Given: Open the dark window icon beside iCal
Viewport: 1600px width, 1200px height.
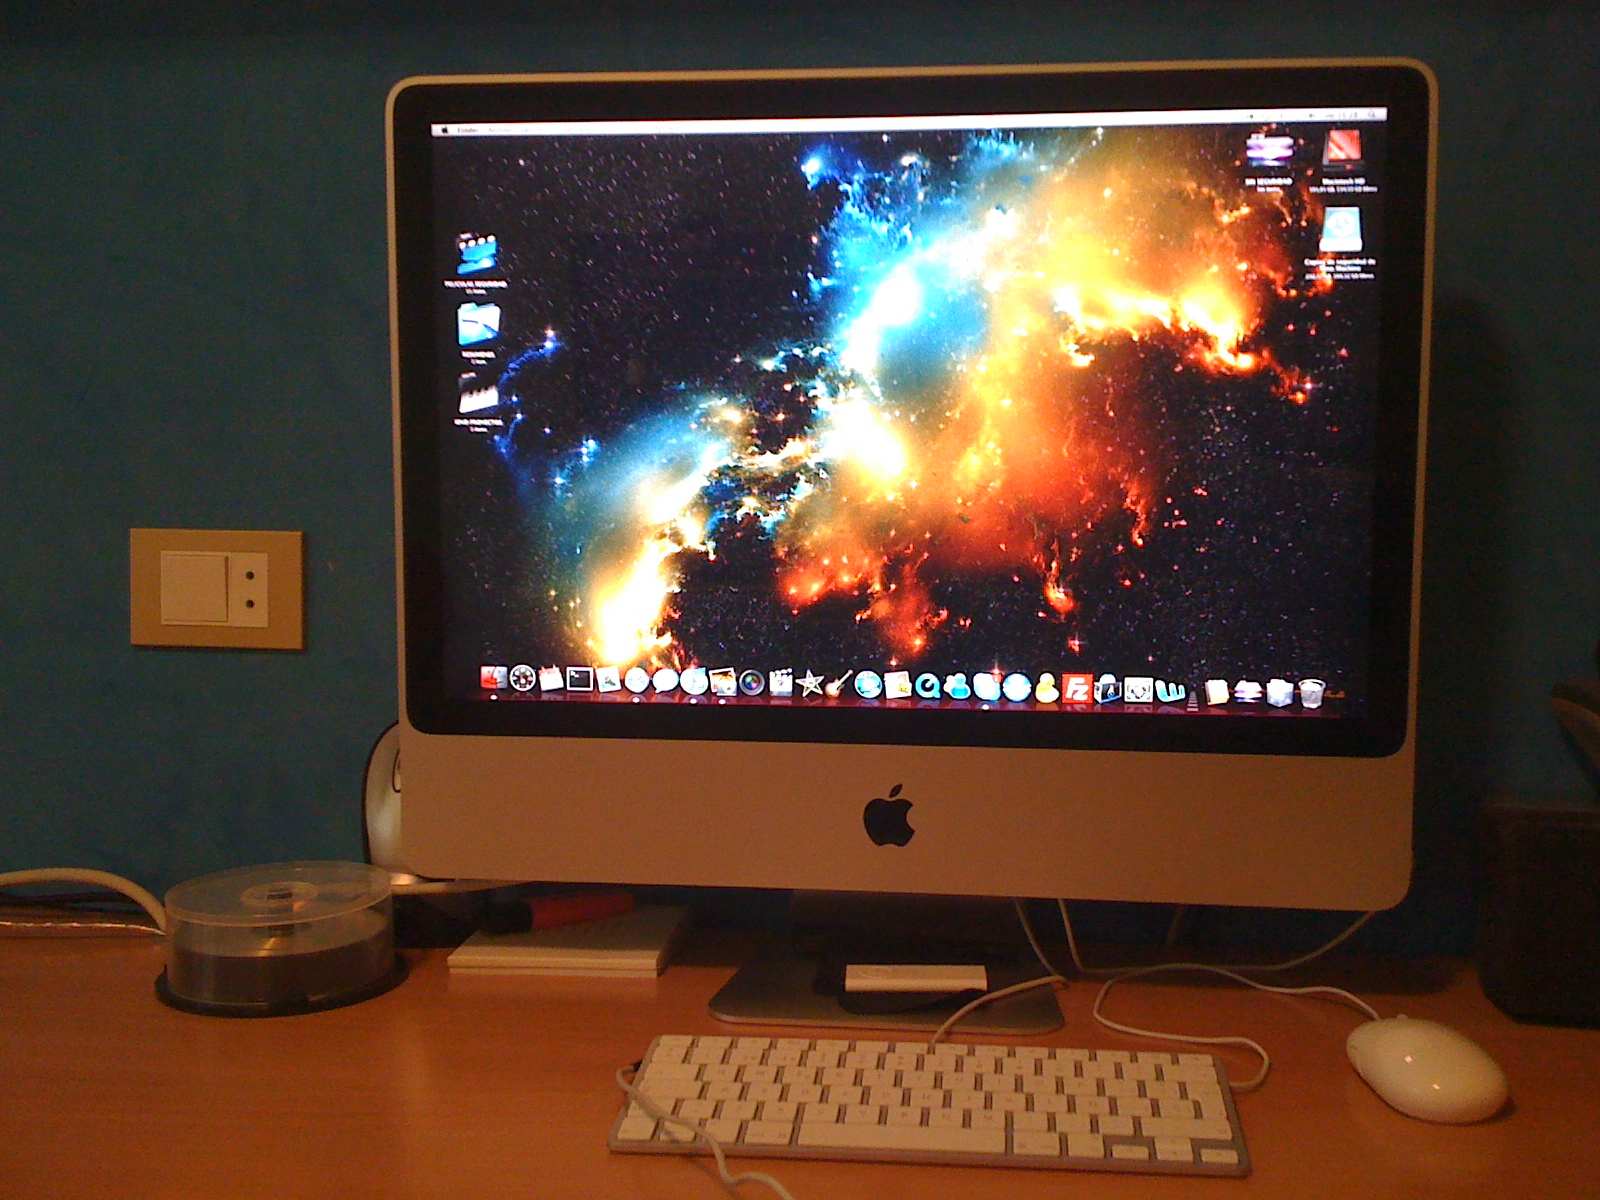Looking at the screenshot, I should point(580,679).
